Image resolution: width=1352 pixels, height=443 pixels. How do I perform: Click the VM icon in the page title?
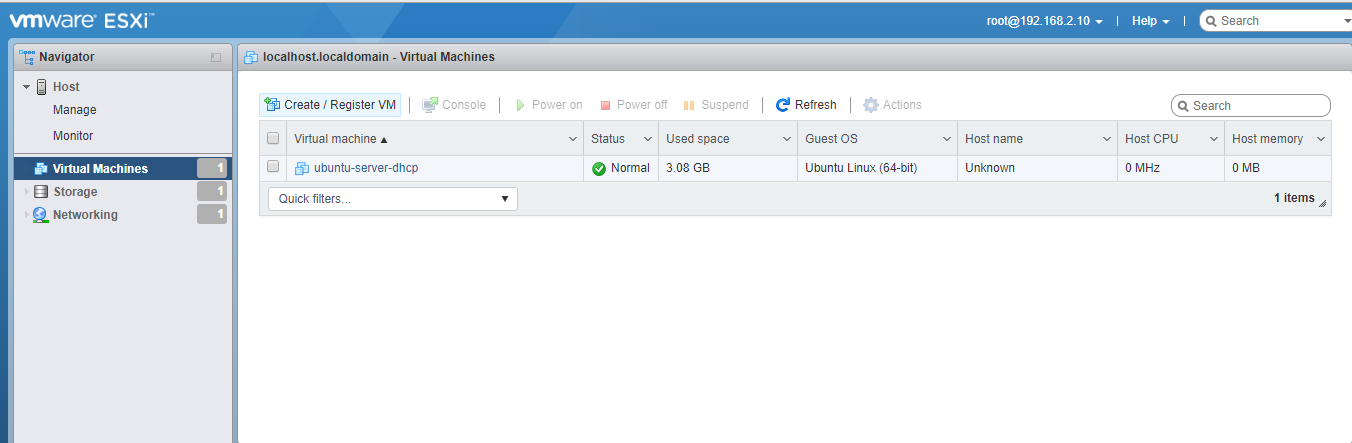click(251, 57)
